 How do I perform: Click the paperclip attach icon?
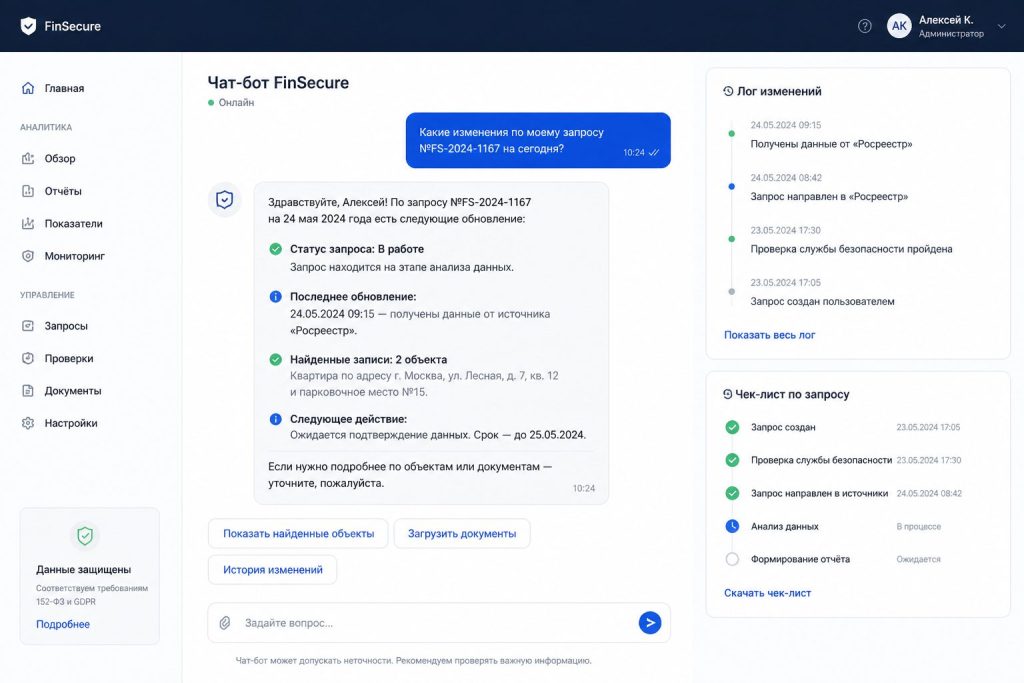pos(225,623)
